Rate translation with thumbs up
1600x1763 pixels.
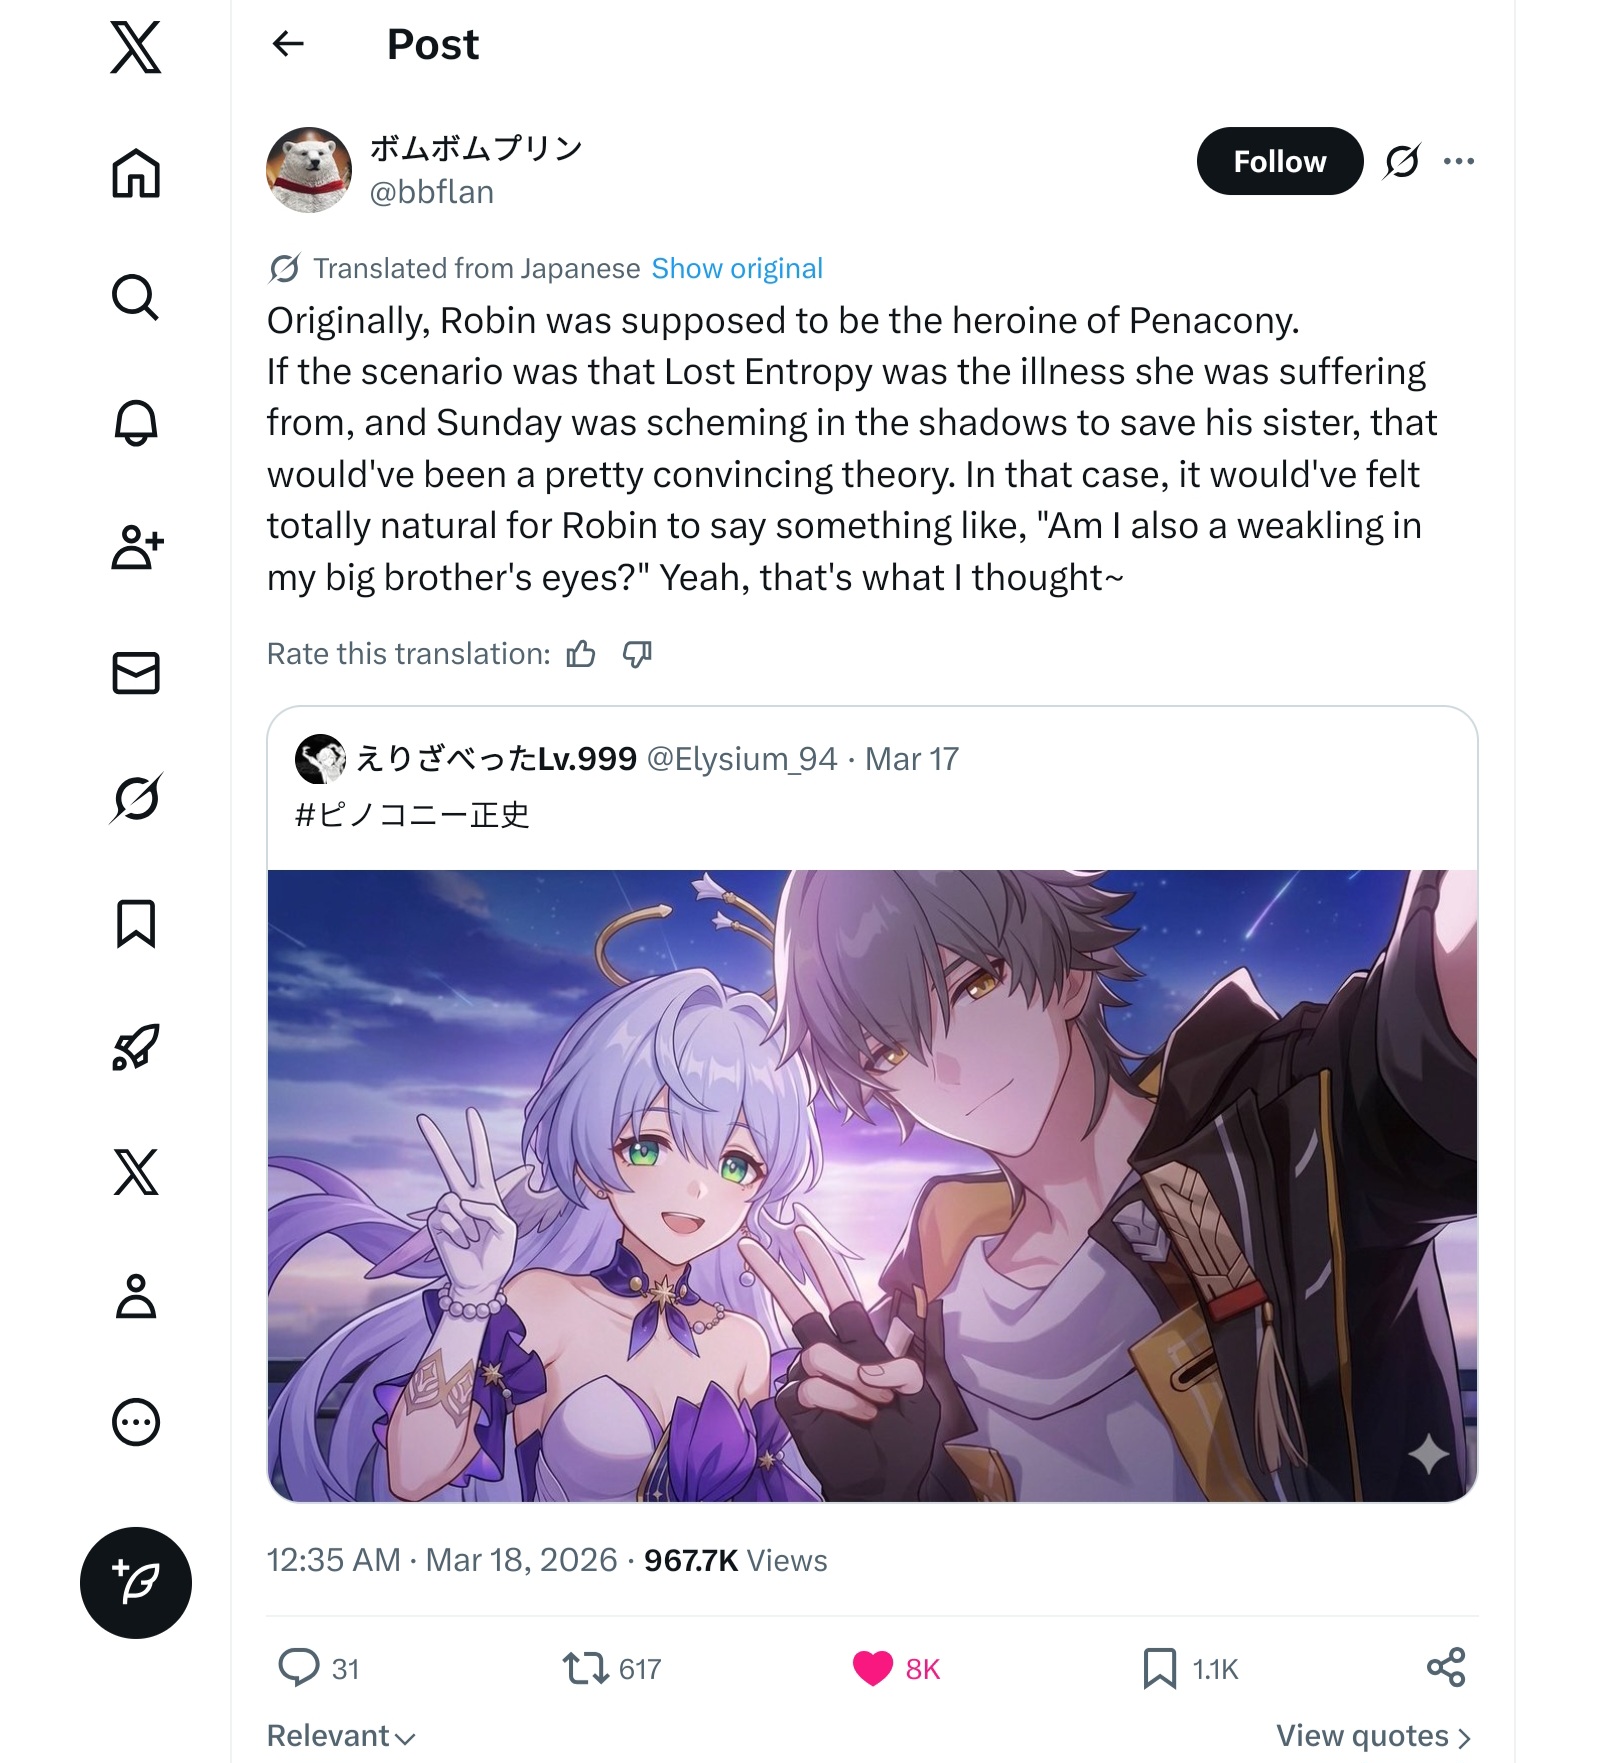pos(581,654)
